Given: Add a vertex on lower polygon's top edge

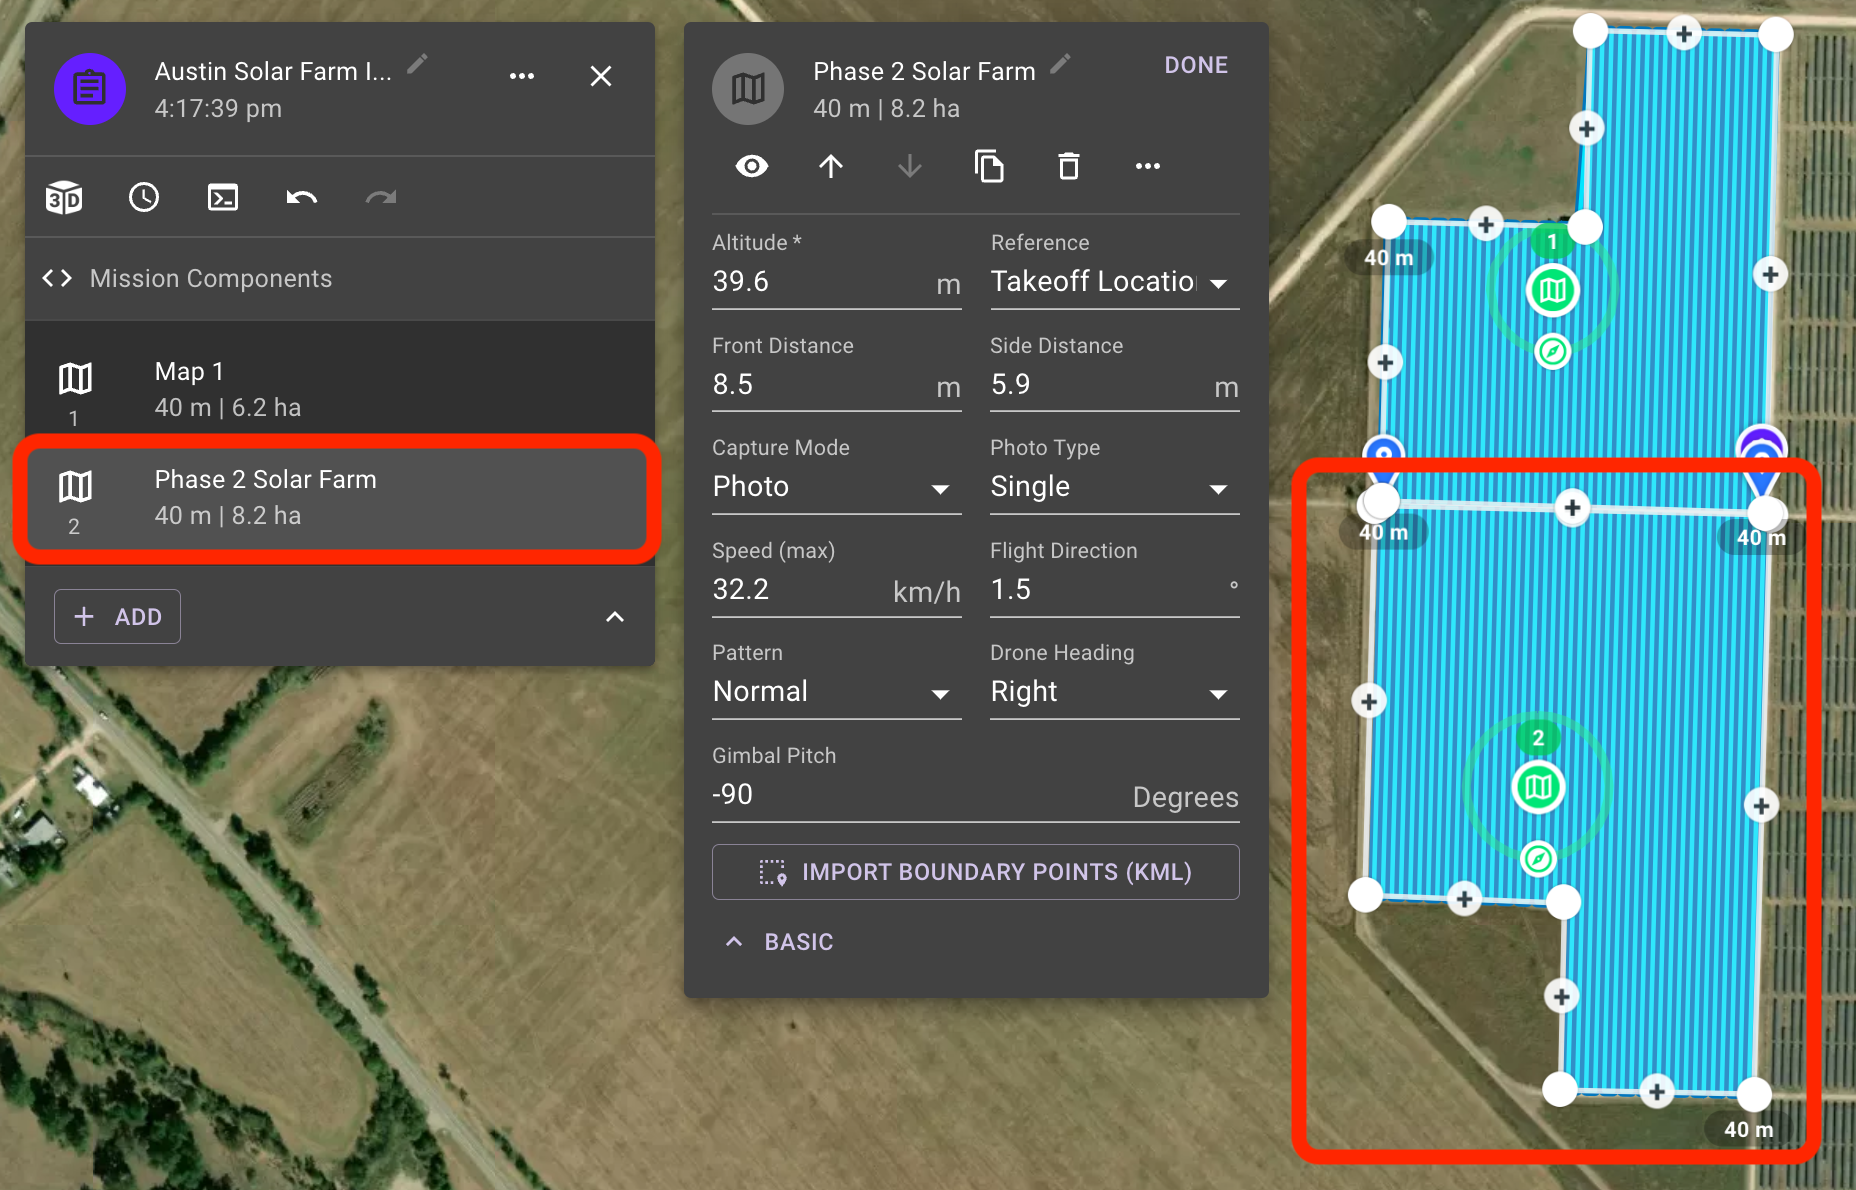Looking at the screenshot, I should pos(1572,507).
